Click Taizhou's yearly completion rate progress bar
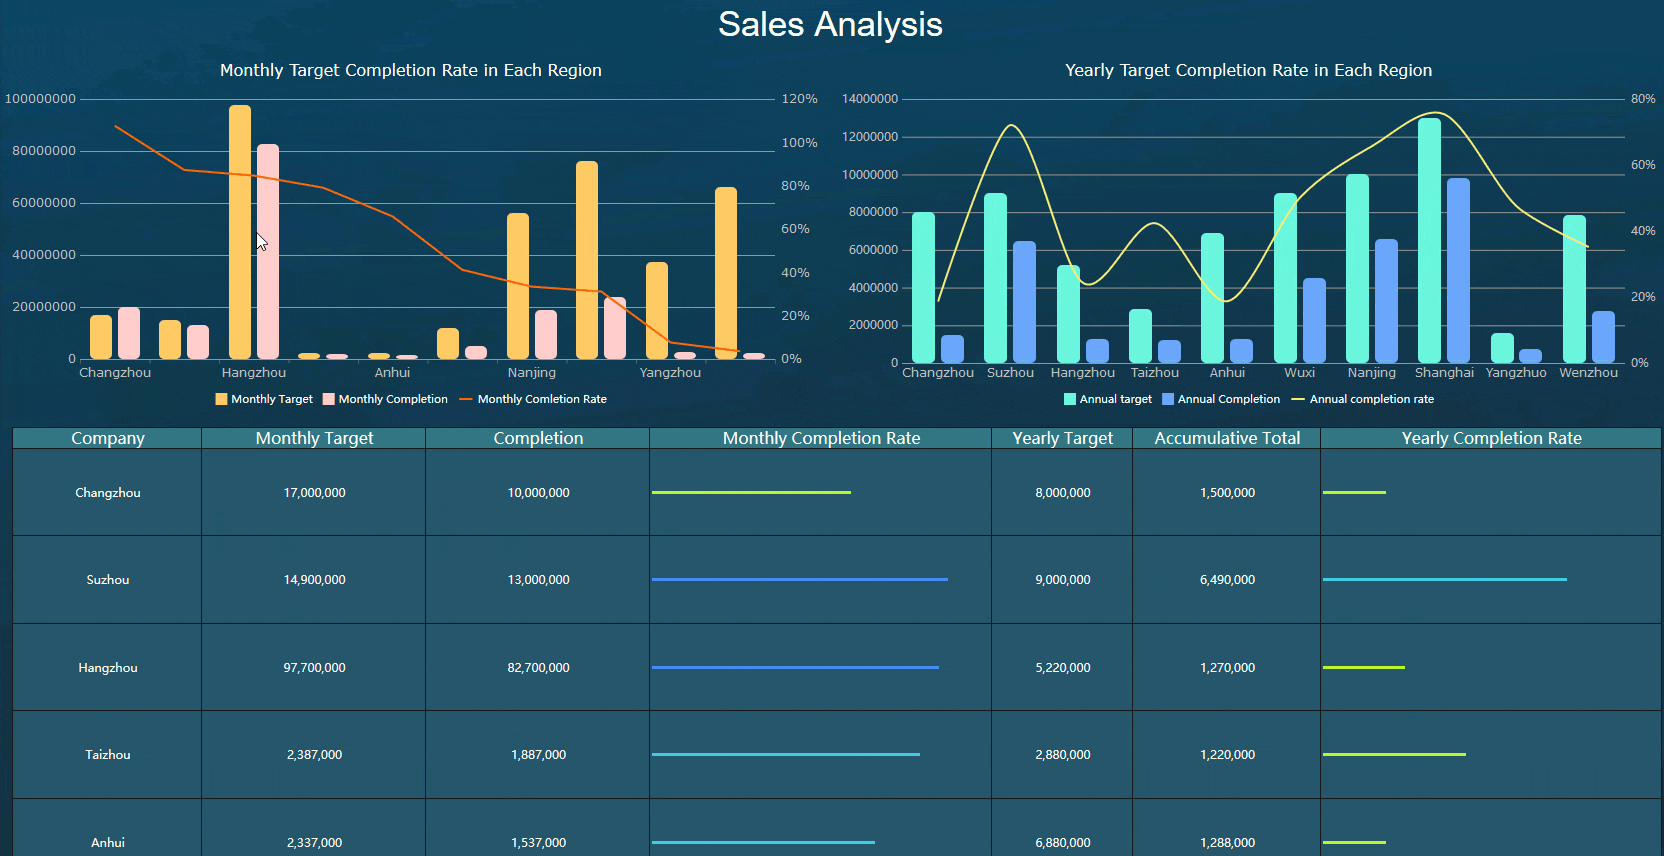The height and width of the screenshot is (856, 1664). 1394,755
